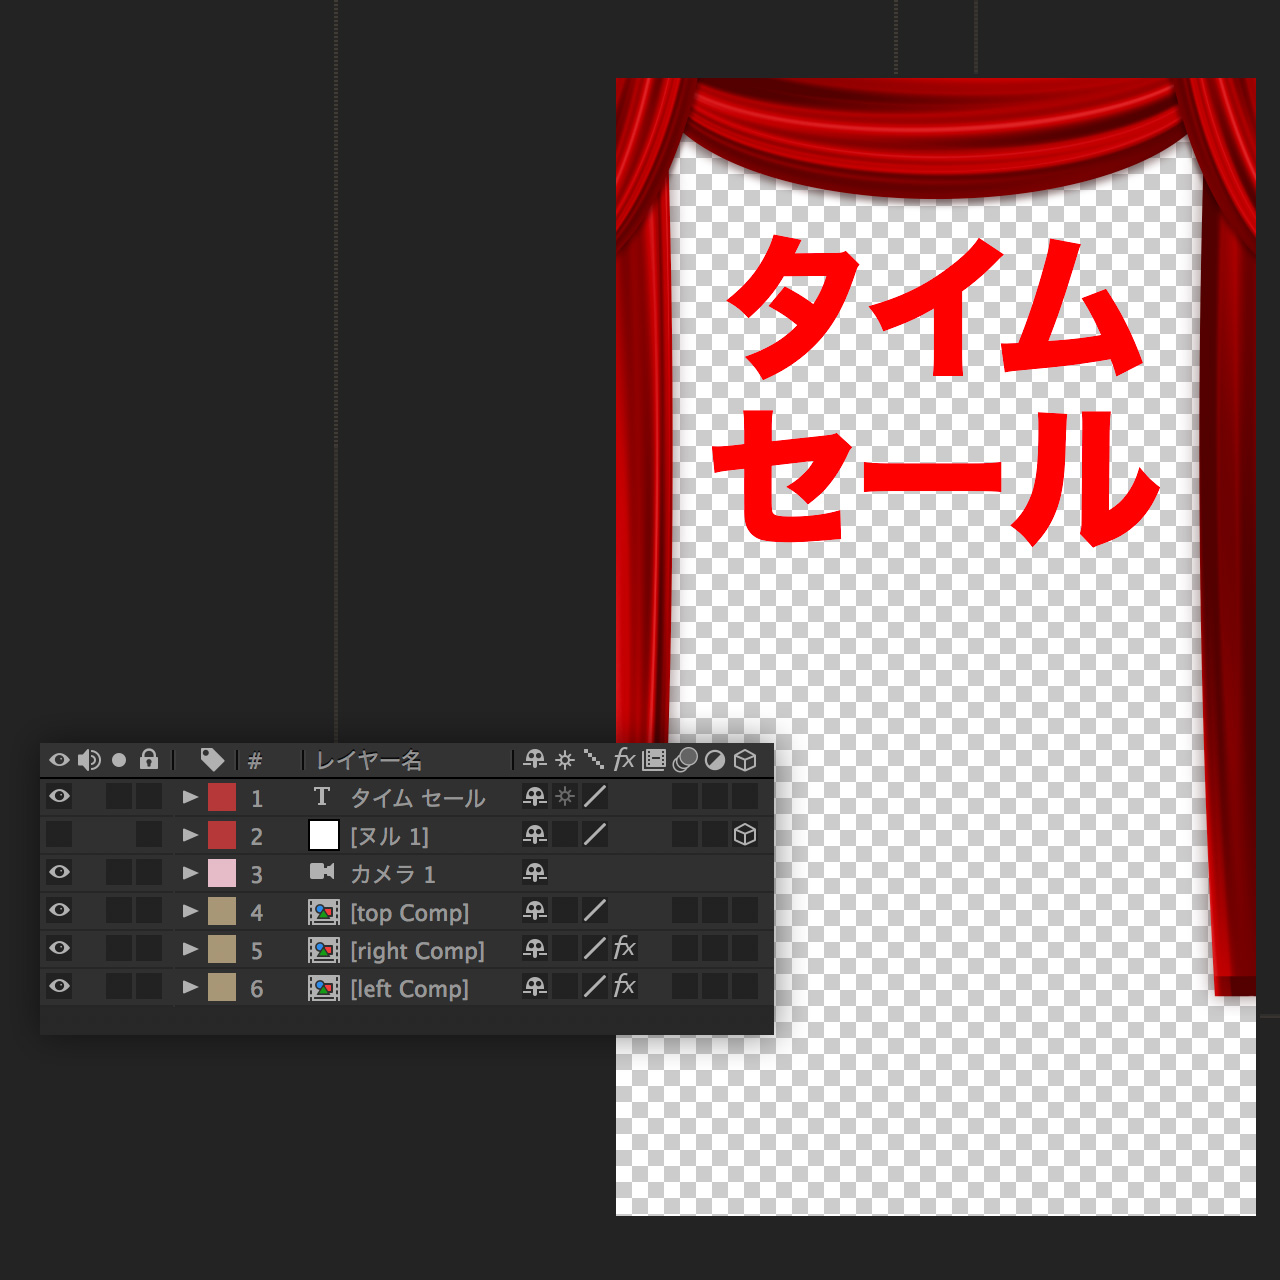Click the pink label color of カメラ 1

tap(222, 873)
